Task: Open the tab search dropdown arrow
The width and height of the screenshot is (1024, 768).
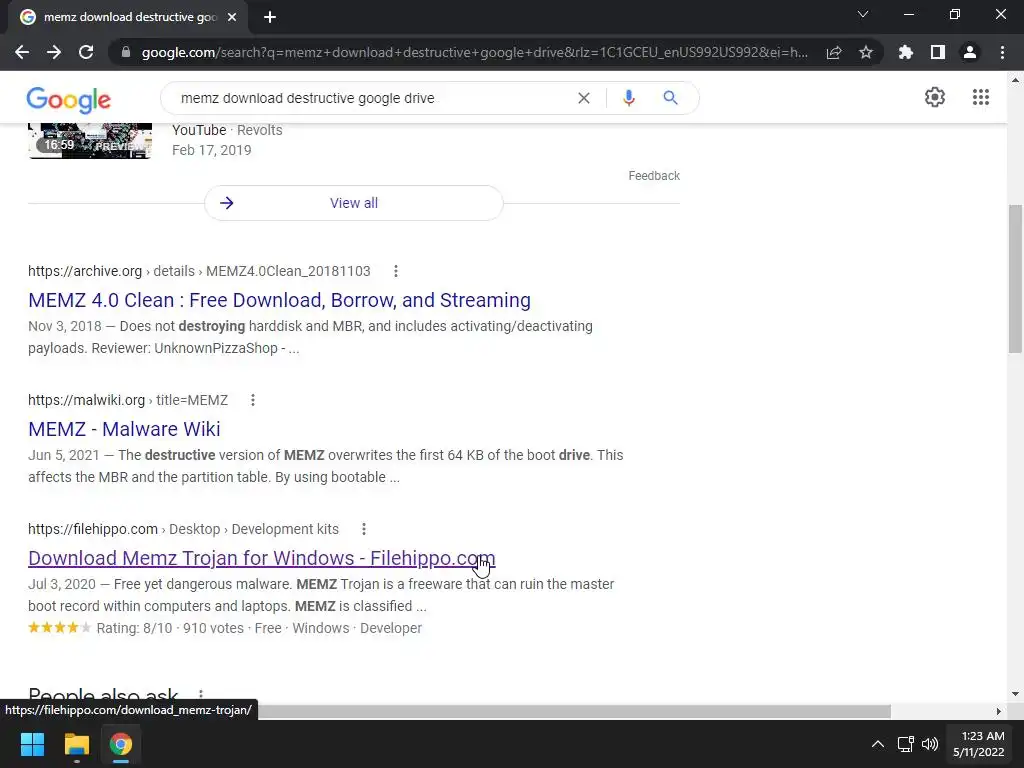Action: (863, 14)
